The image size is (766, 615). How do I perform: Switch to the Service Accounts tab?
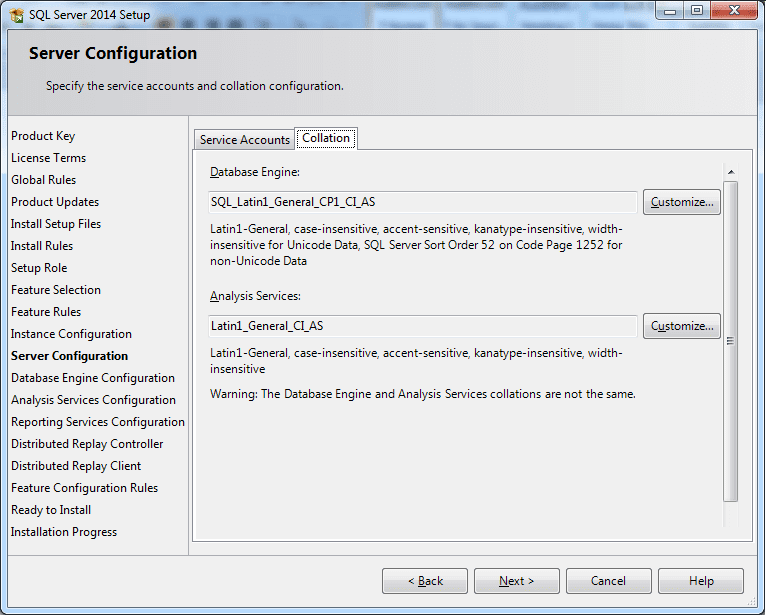[x=244, y=140]
